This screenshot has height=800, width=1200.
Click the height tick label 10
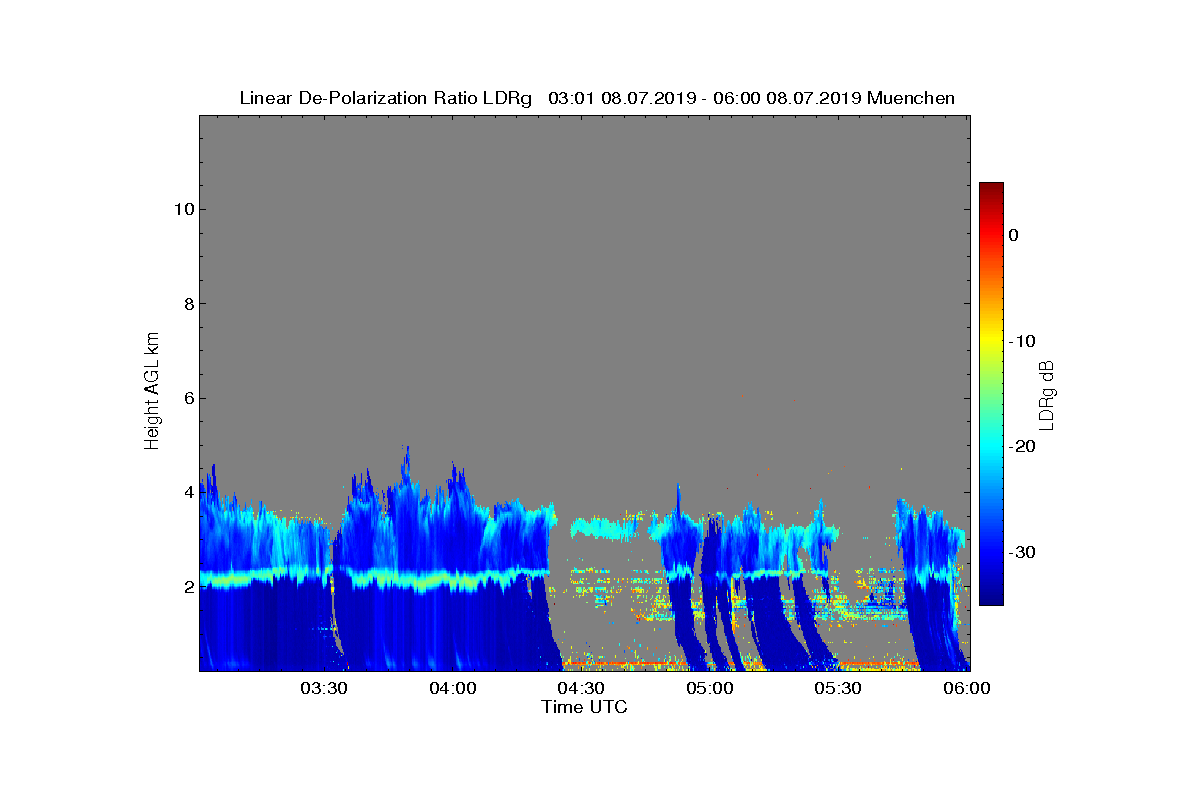182,209
